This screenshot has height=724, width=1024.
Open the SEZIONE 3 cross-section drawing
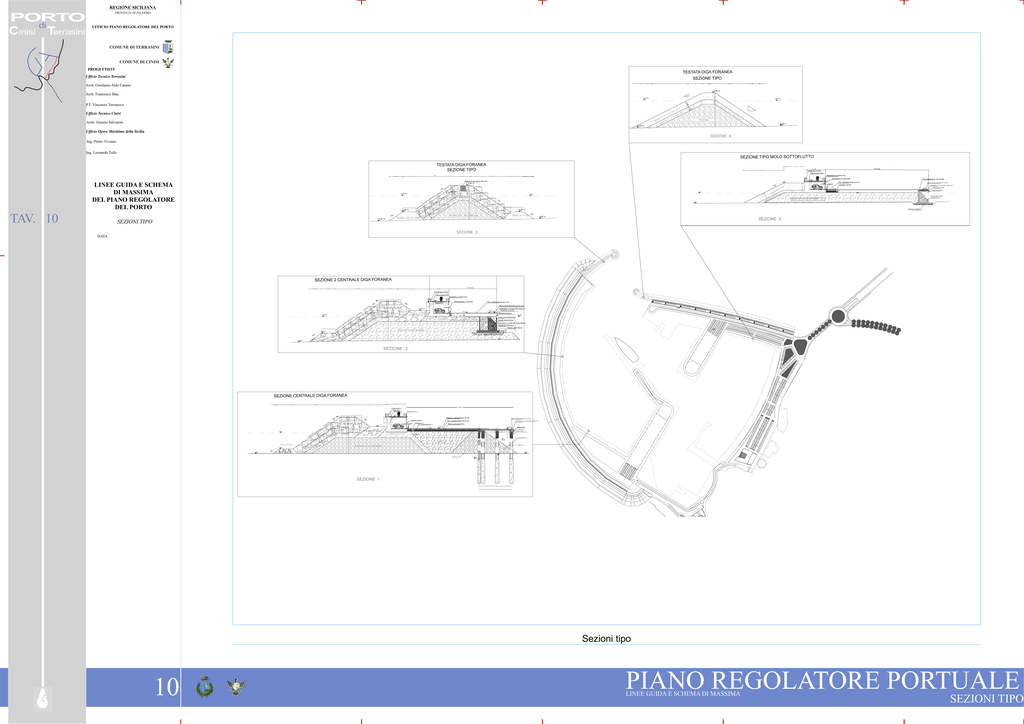coord(471,199)
